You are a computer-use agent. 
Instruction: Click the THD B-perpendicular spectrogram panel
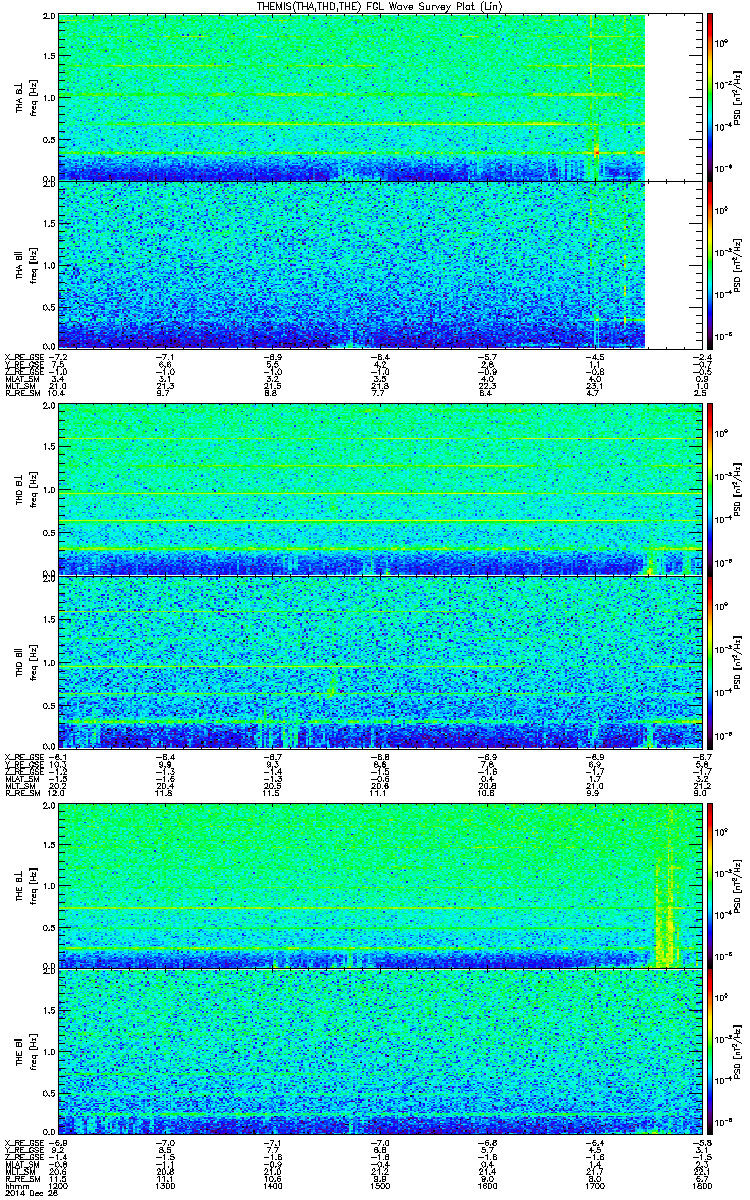[380, 490]
